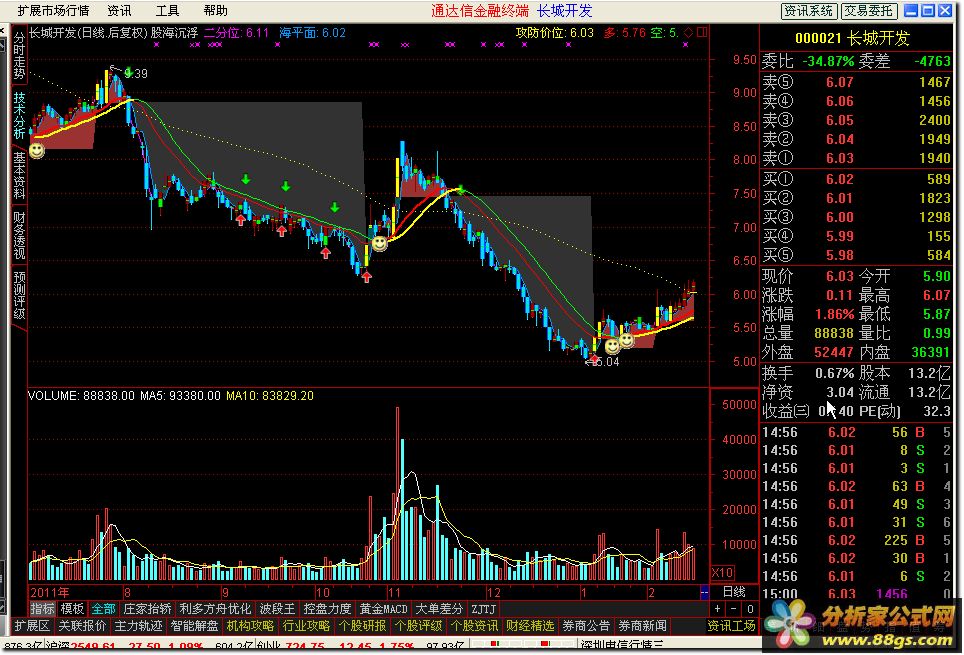This screenshot has height=655, width=964.
Task: Open the 机构攻略 tab
Action: (x=250, y=626)
